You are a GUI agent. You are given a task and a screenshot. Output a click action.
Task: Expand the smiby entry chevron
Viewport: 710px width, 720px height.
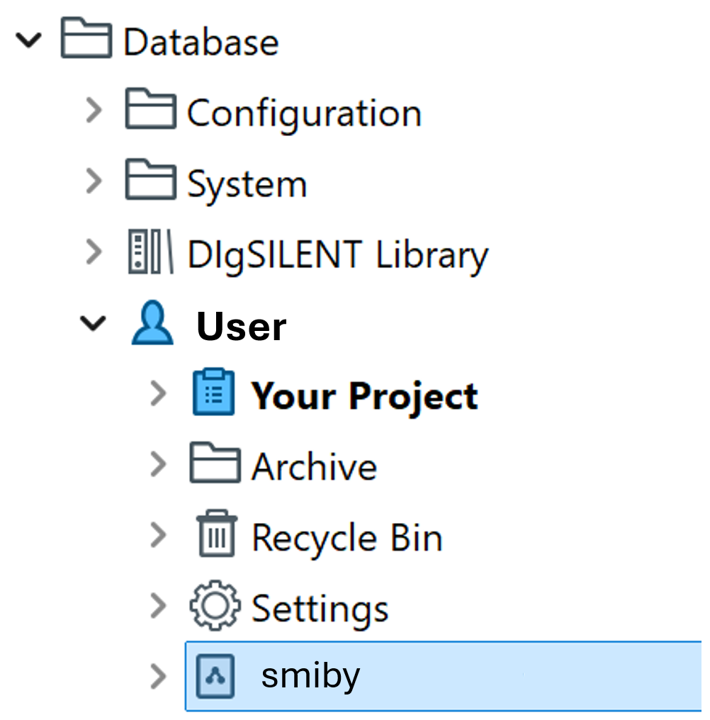pyautogui.click(x=157, y=677)
